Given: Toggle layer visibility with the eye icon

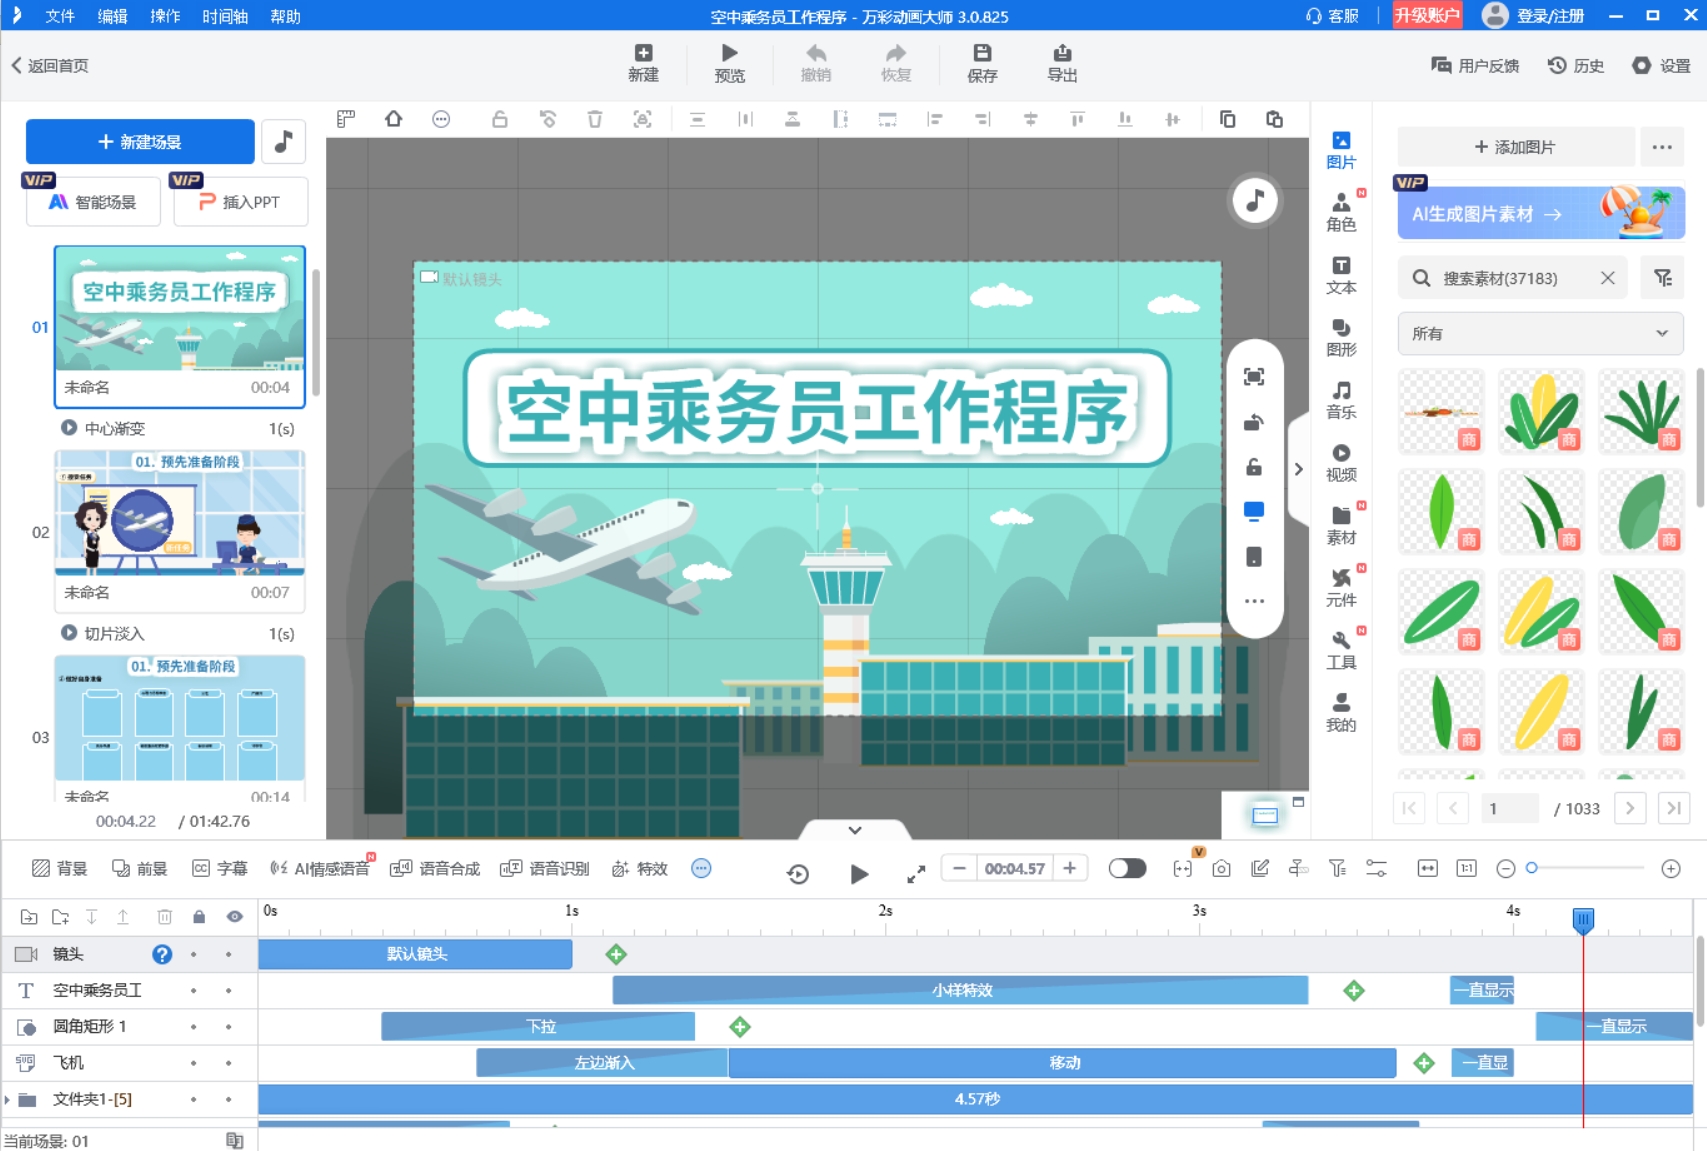Looking at the screenshot, I should click(233, 916).
